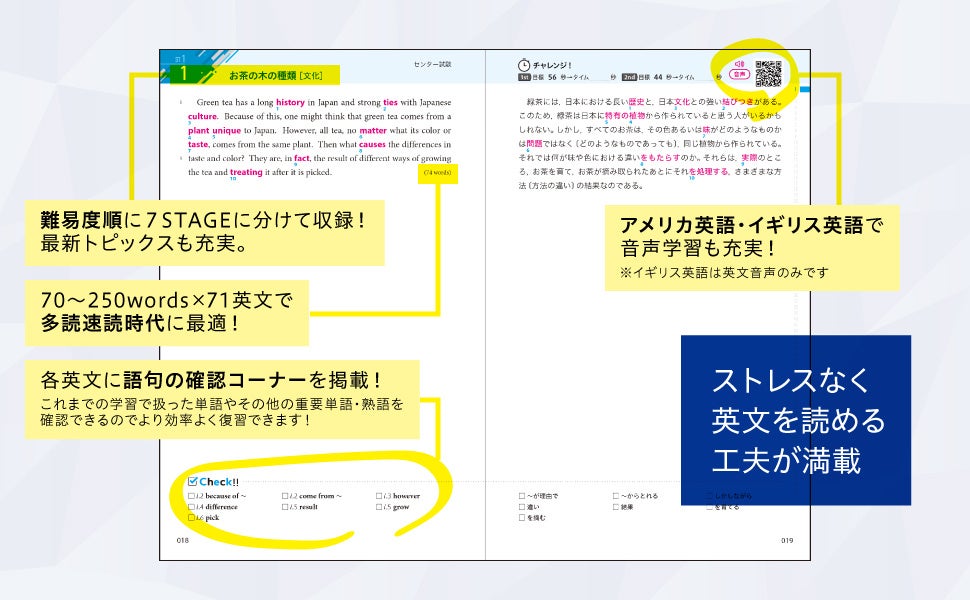
Task: Tick the 'because of ~' checkbox
Action: pyautogui.click(x=191, y=496)
